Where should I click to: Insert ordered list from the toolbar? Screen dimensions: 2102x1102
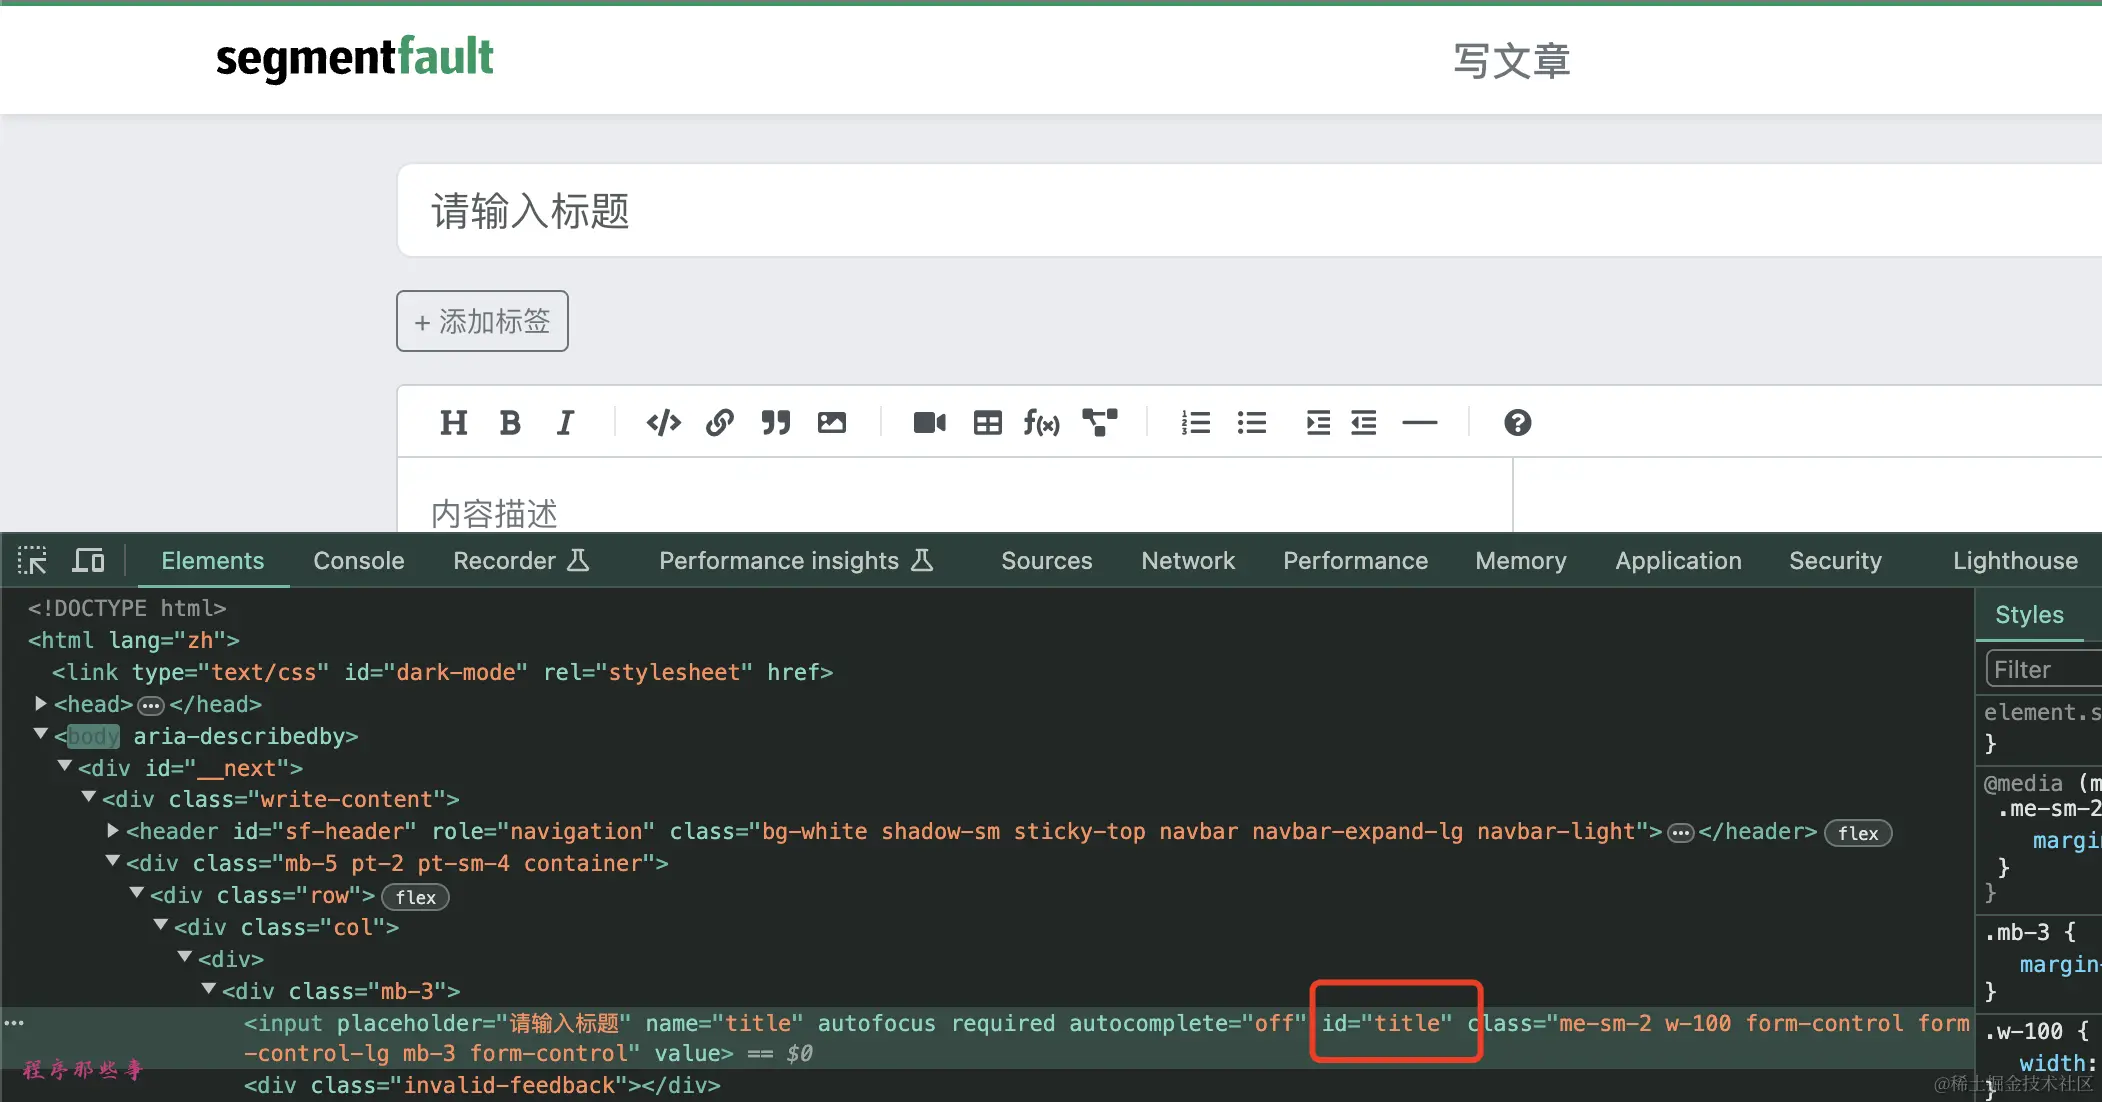pos(1195,423)
